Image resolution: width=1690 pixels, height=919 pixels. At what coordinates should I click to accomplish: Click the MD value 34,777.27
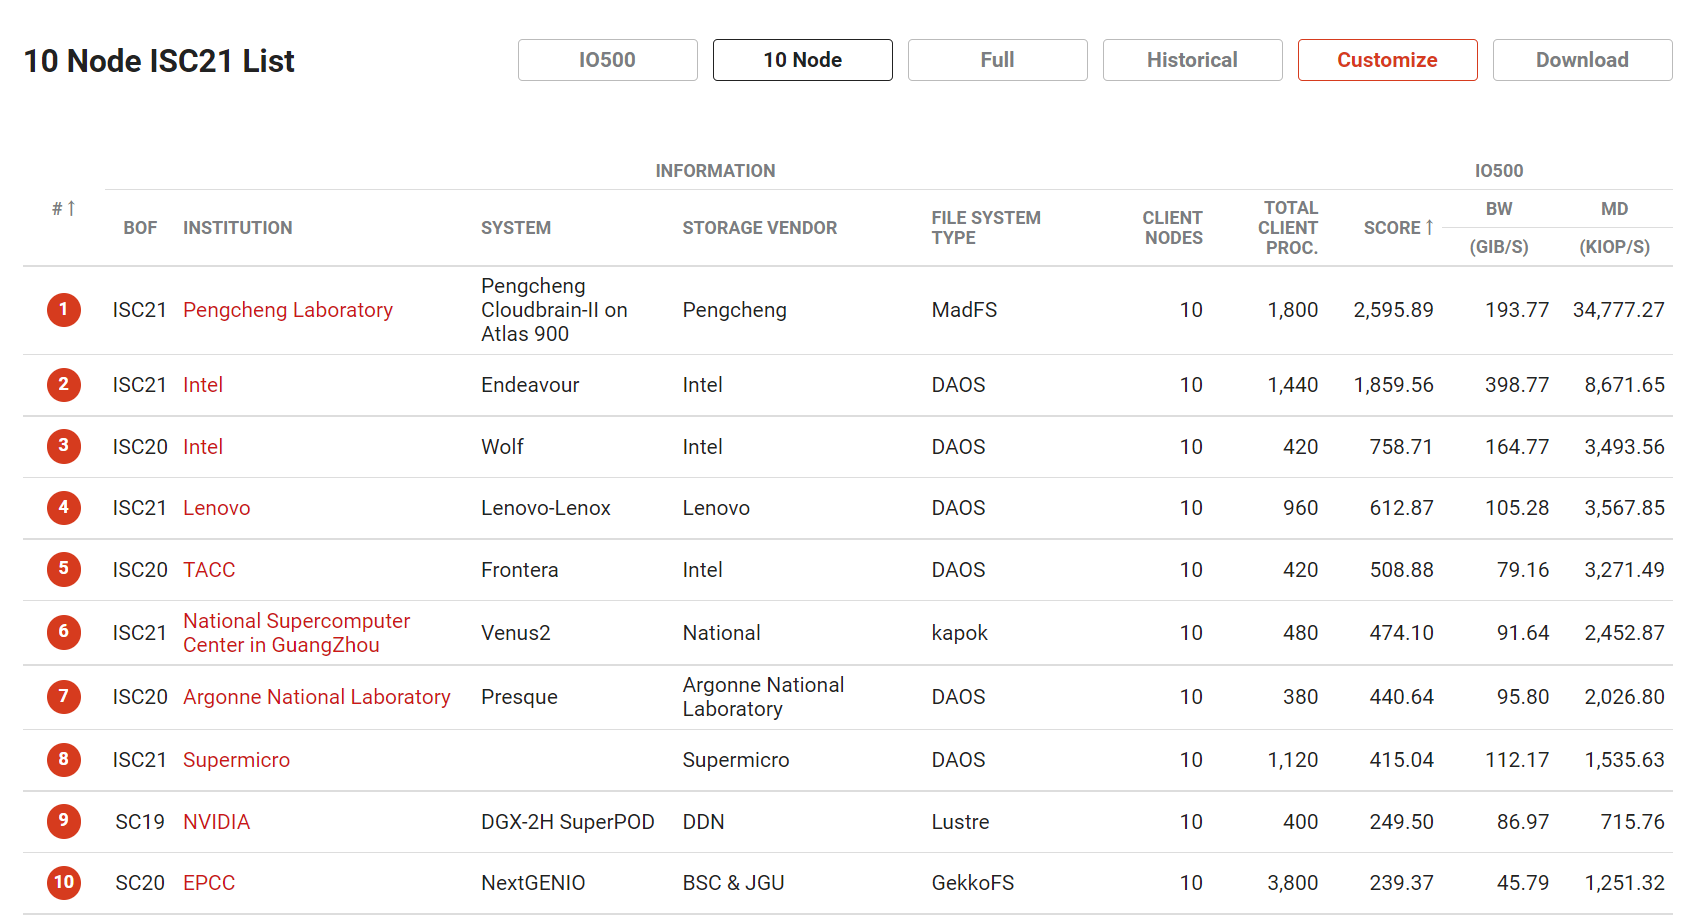tap(1619, 310)
